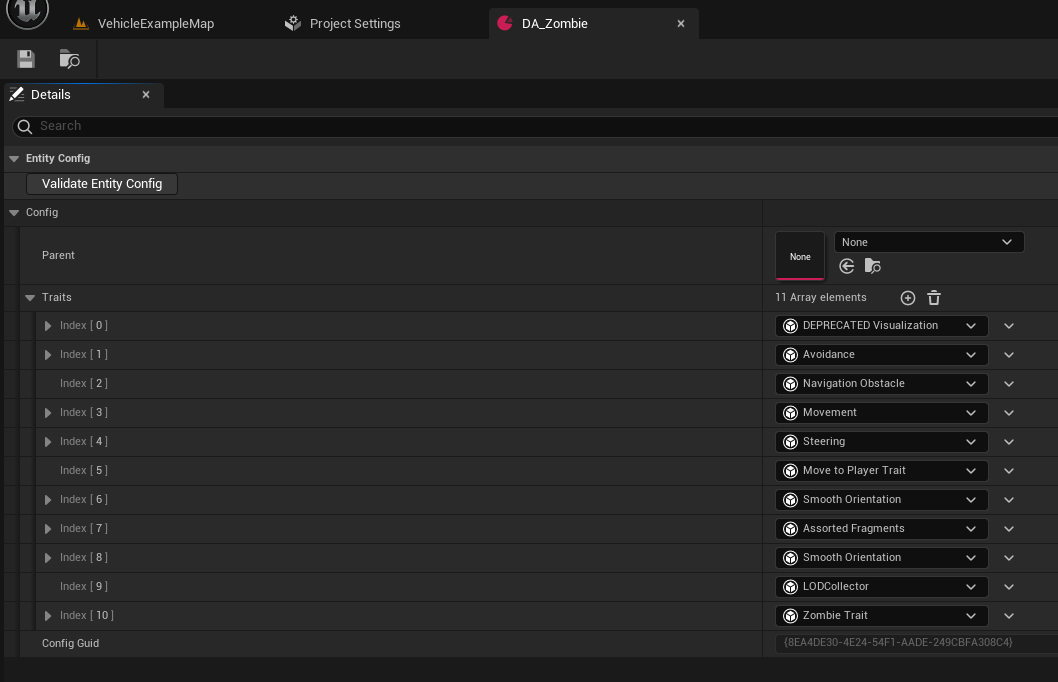Add a new element to Traits array
Viewport: 1058px width, 682px height.
click(x=908, y=298)
